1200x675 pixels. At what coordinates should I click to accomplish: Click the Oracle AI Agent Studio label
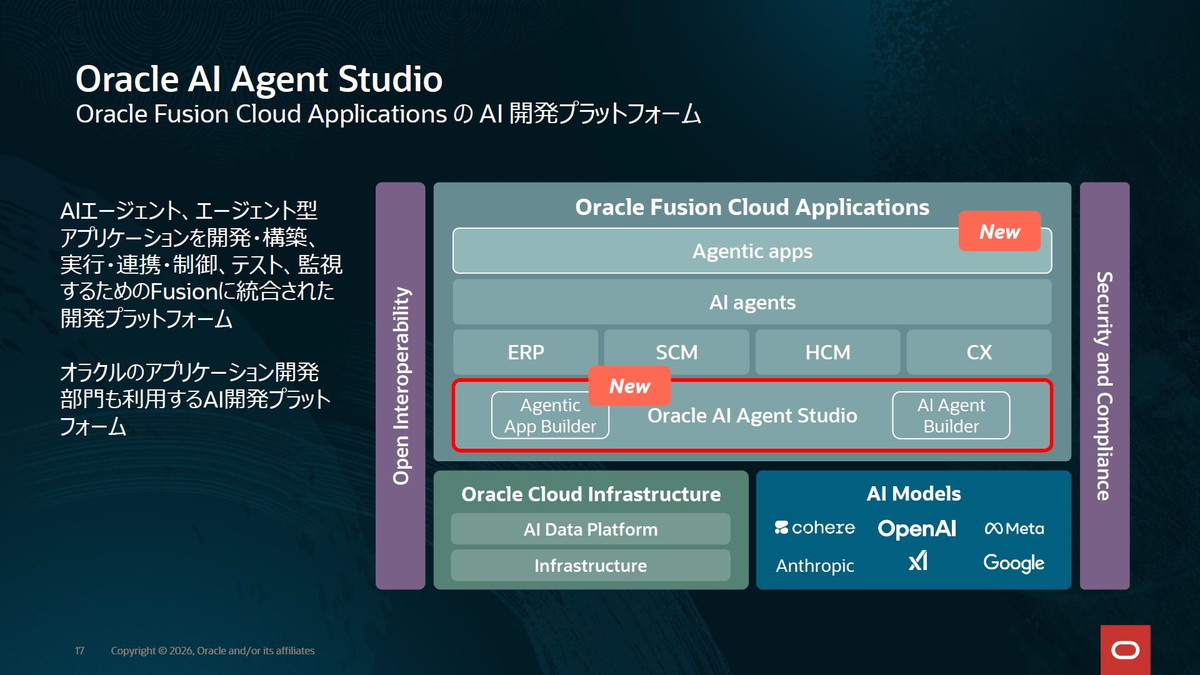(x=752, y=415)
